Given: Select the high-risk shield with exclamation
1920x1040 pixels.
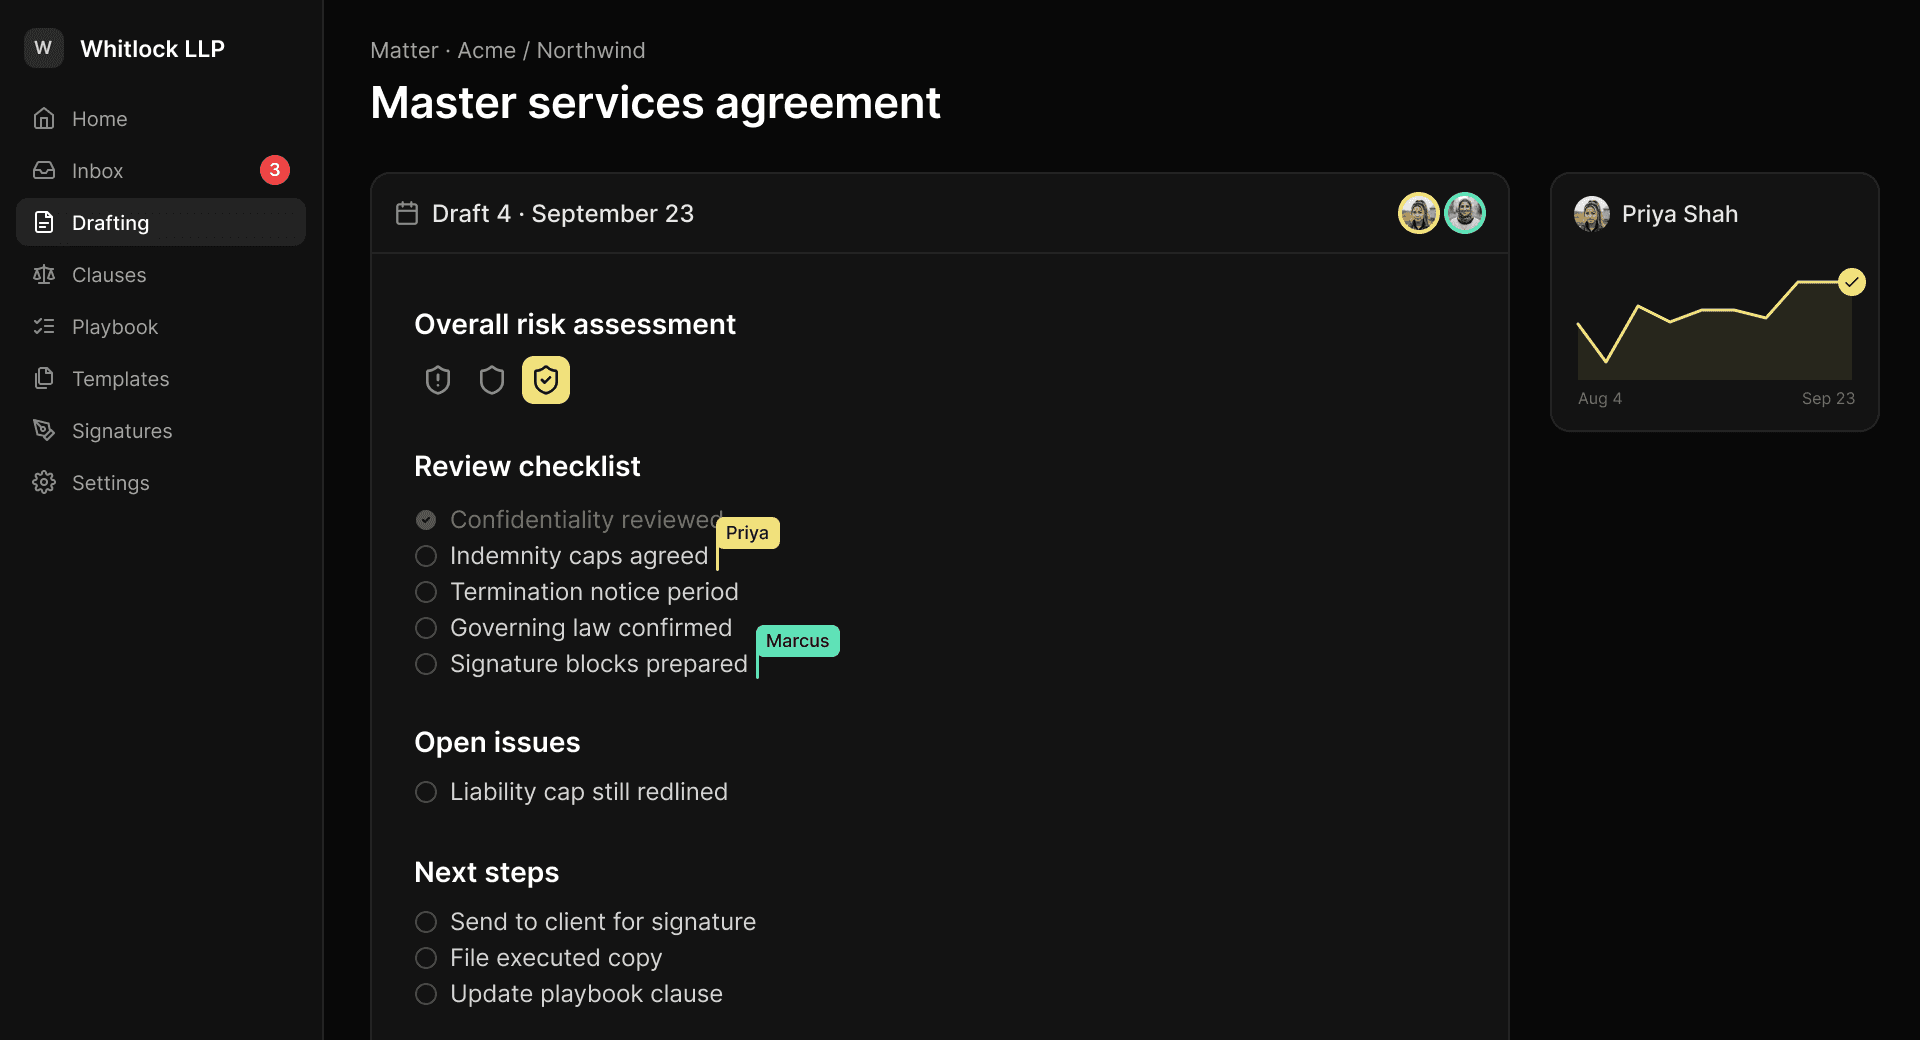Looking at the screenshot, I should [x=438, y=380].
